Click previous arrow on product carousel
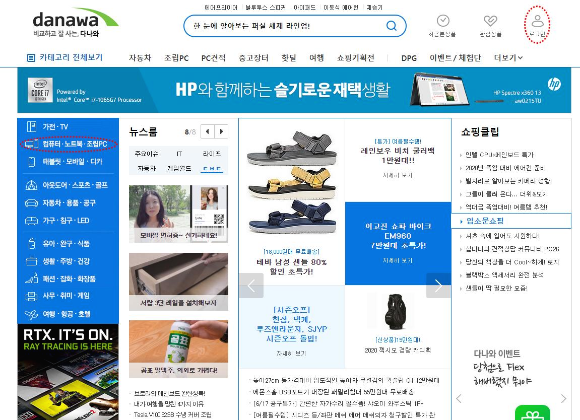The width and height of the screenshot is (580, 420). (x=252, y=285)
